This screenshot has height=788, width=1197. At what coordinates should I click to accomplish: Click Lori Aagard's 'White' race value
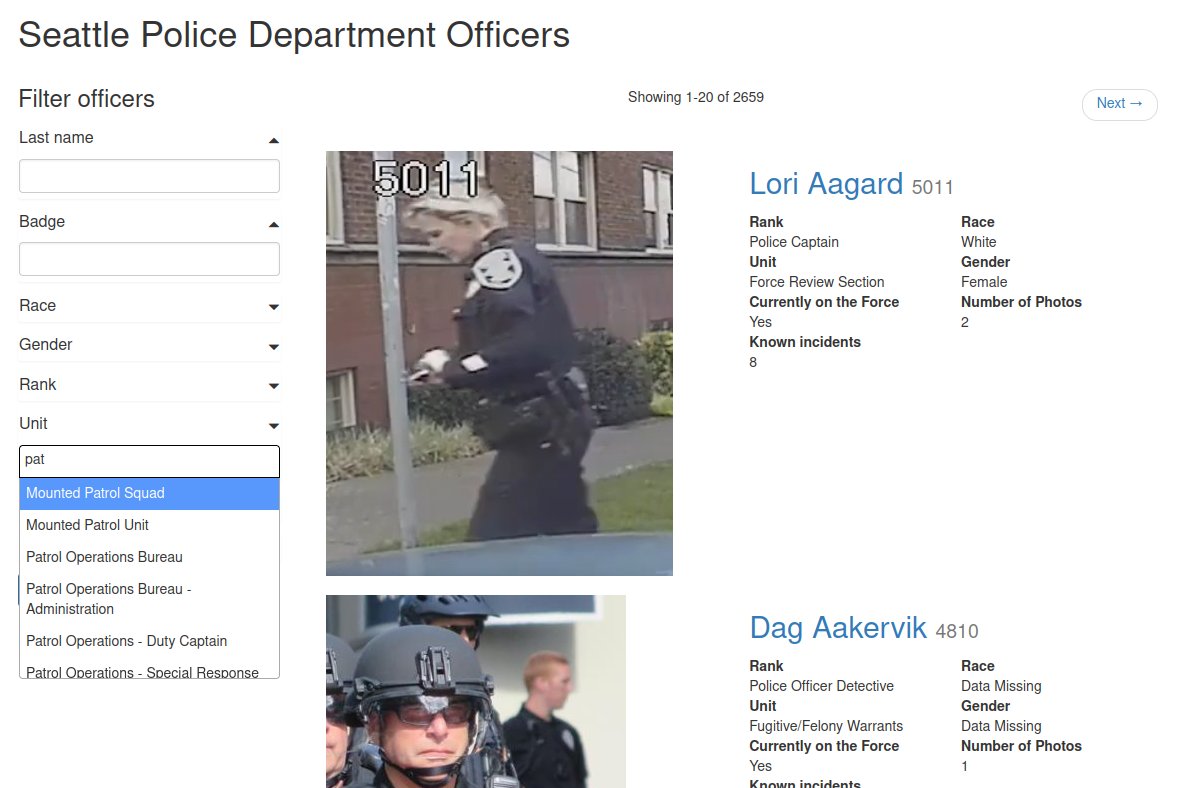pyautogui.click(x=979, y=242)
